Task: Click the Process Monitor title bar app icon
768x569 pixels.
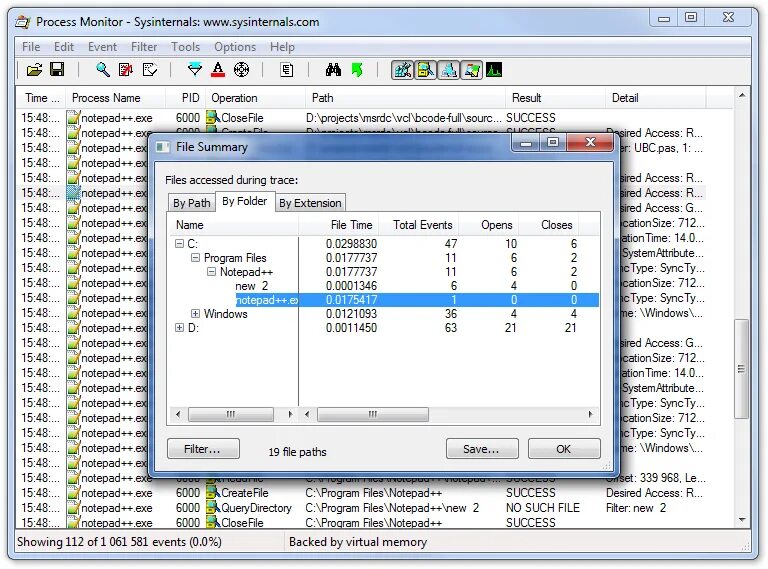Action: click(x=23, y=22)
